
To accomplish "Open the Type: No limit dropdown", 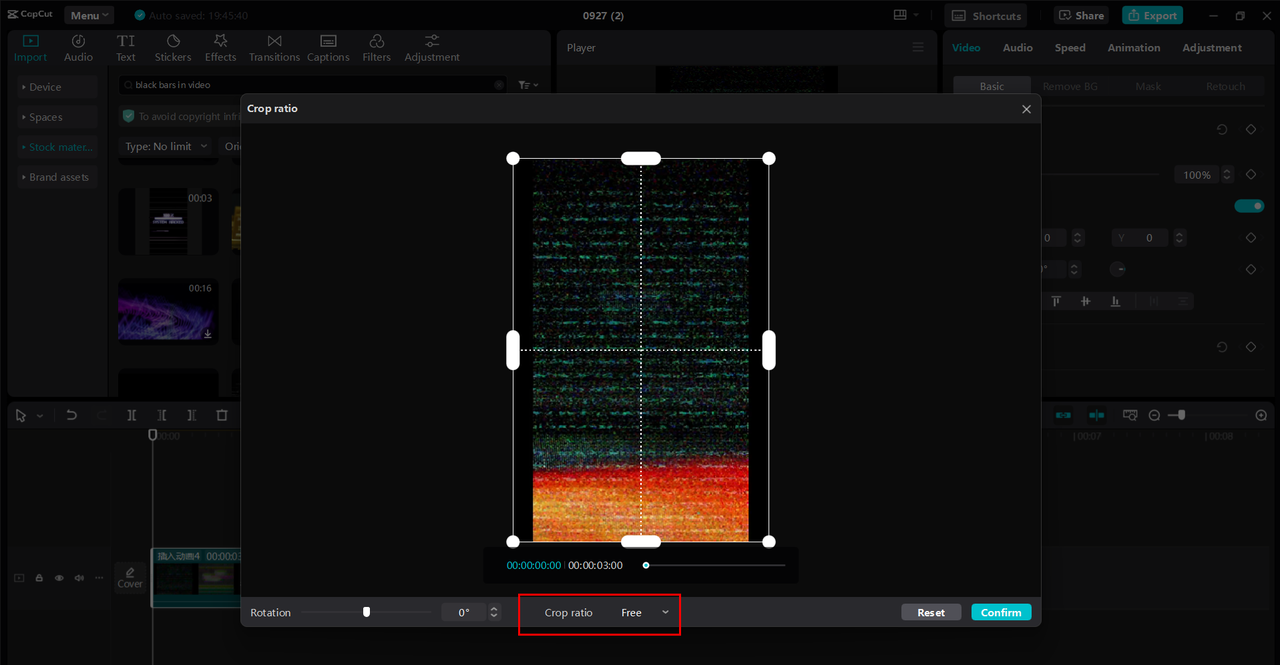I will [x=166, y=146].
